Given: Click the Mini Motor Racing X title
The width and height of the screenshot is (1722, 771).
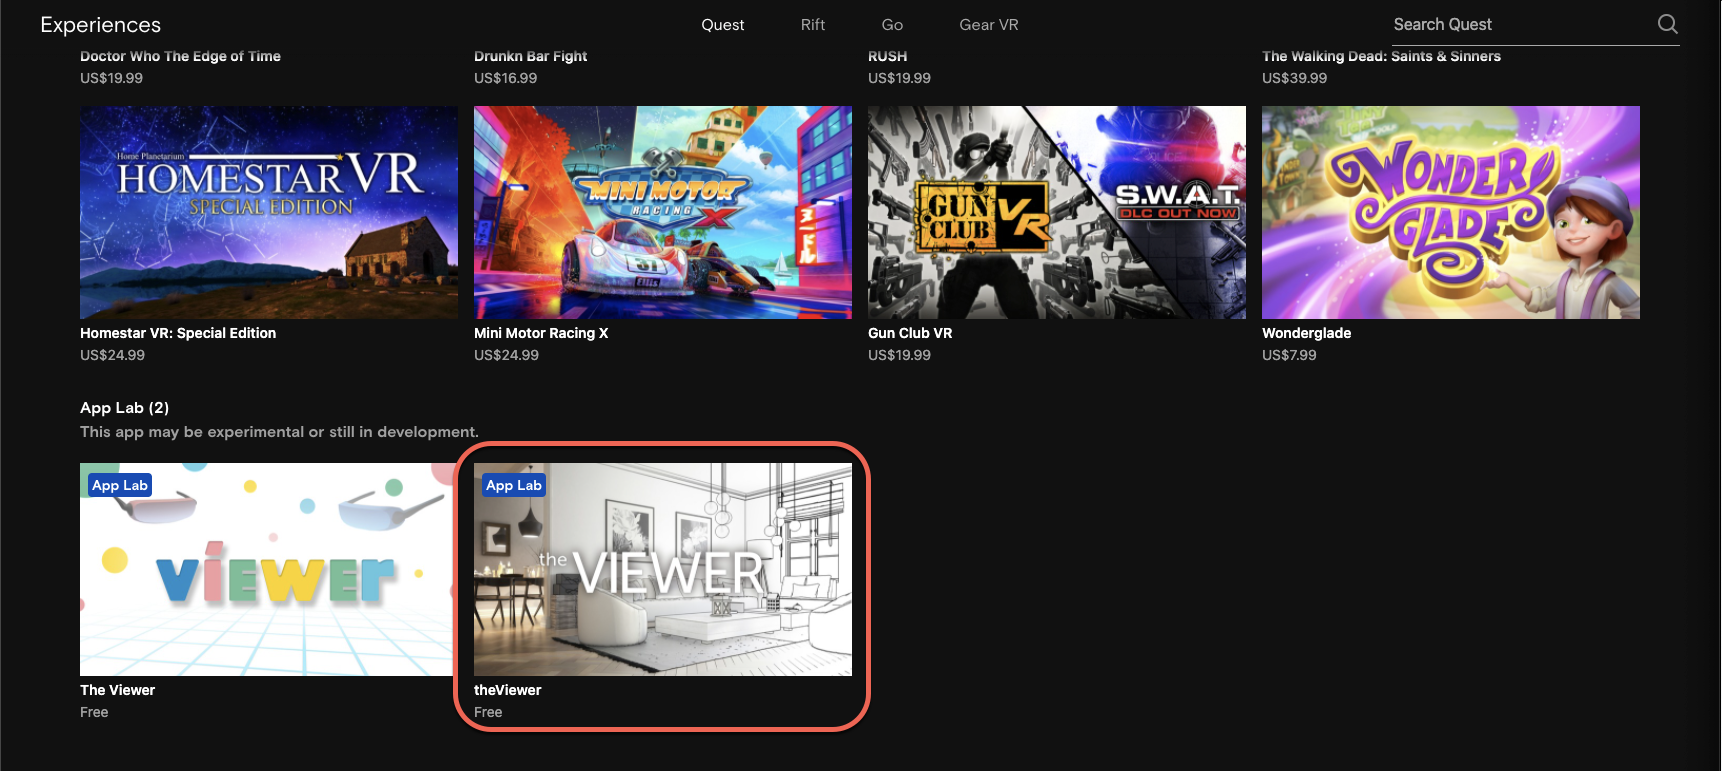Looking at the screenshot, I should (541, 333).
